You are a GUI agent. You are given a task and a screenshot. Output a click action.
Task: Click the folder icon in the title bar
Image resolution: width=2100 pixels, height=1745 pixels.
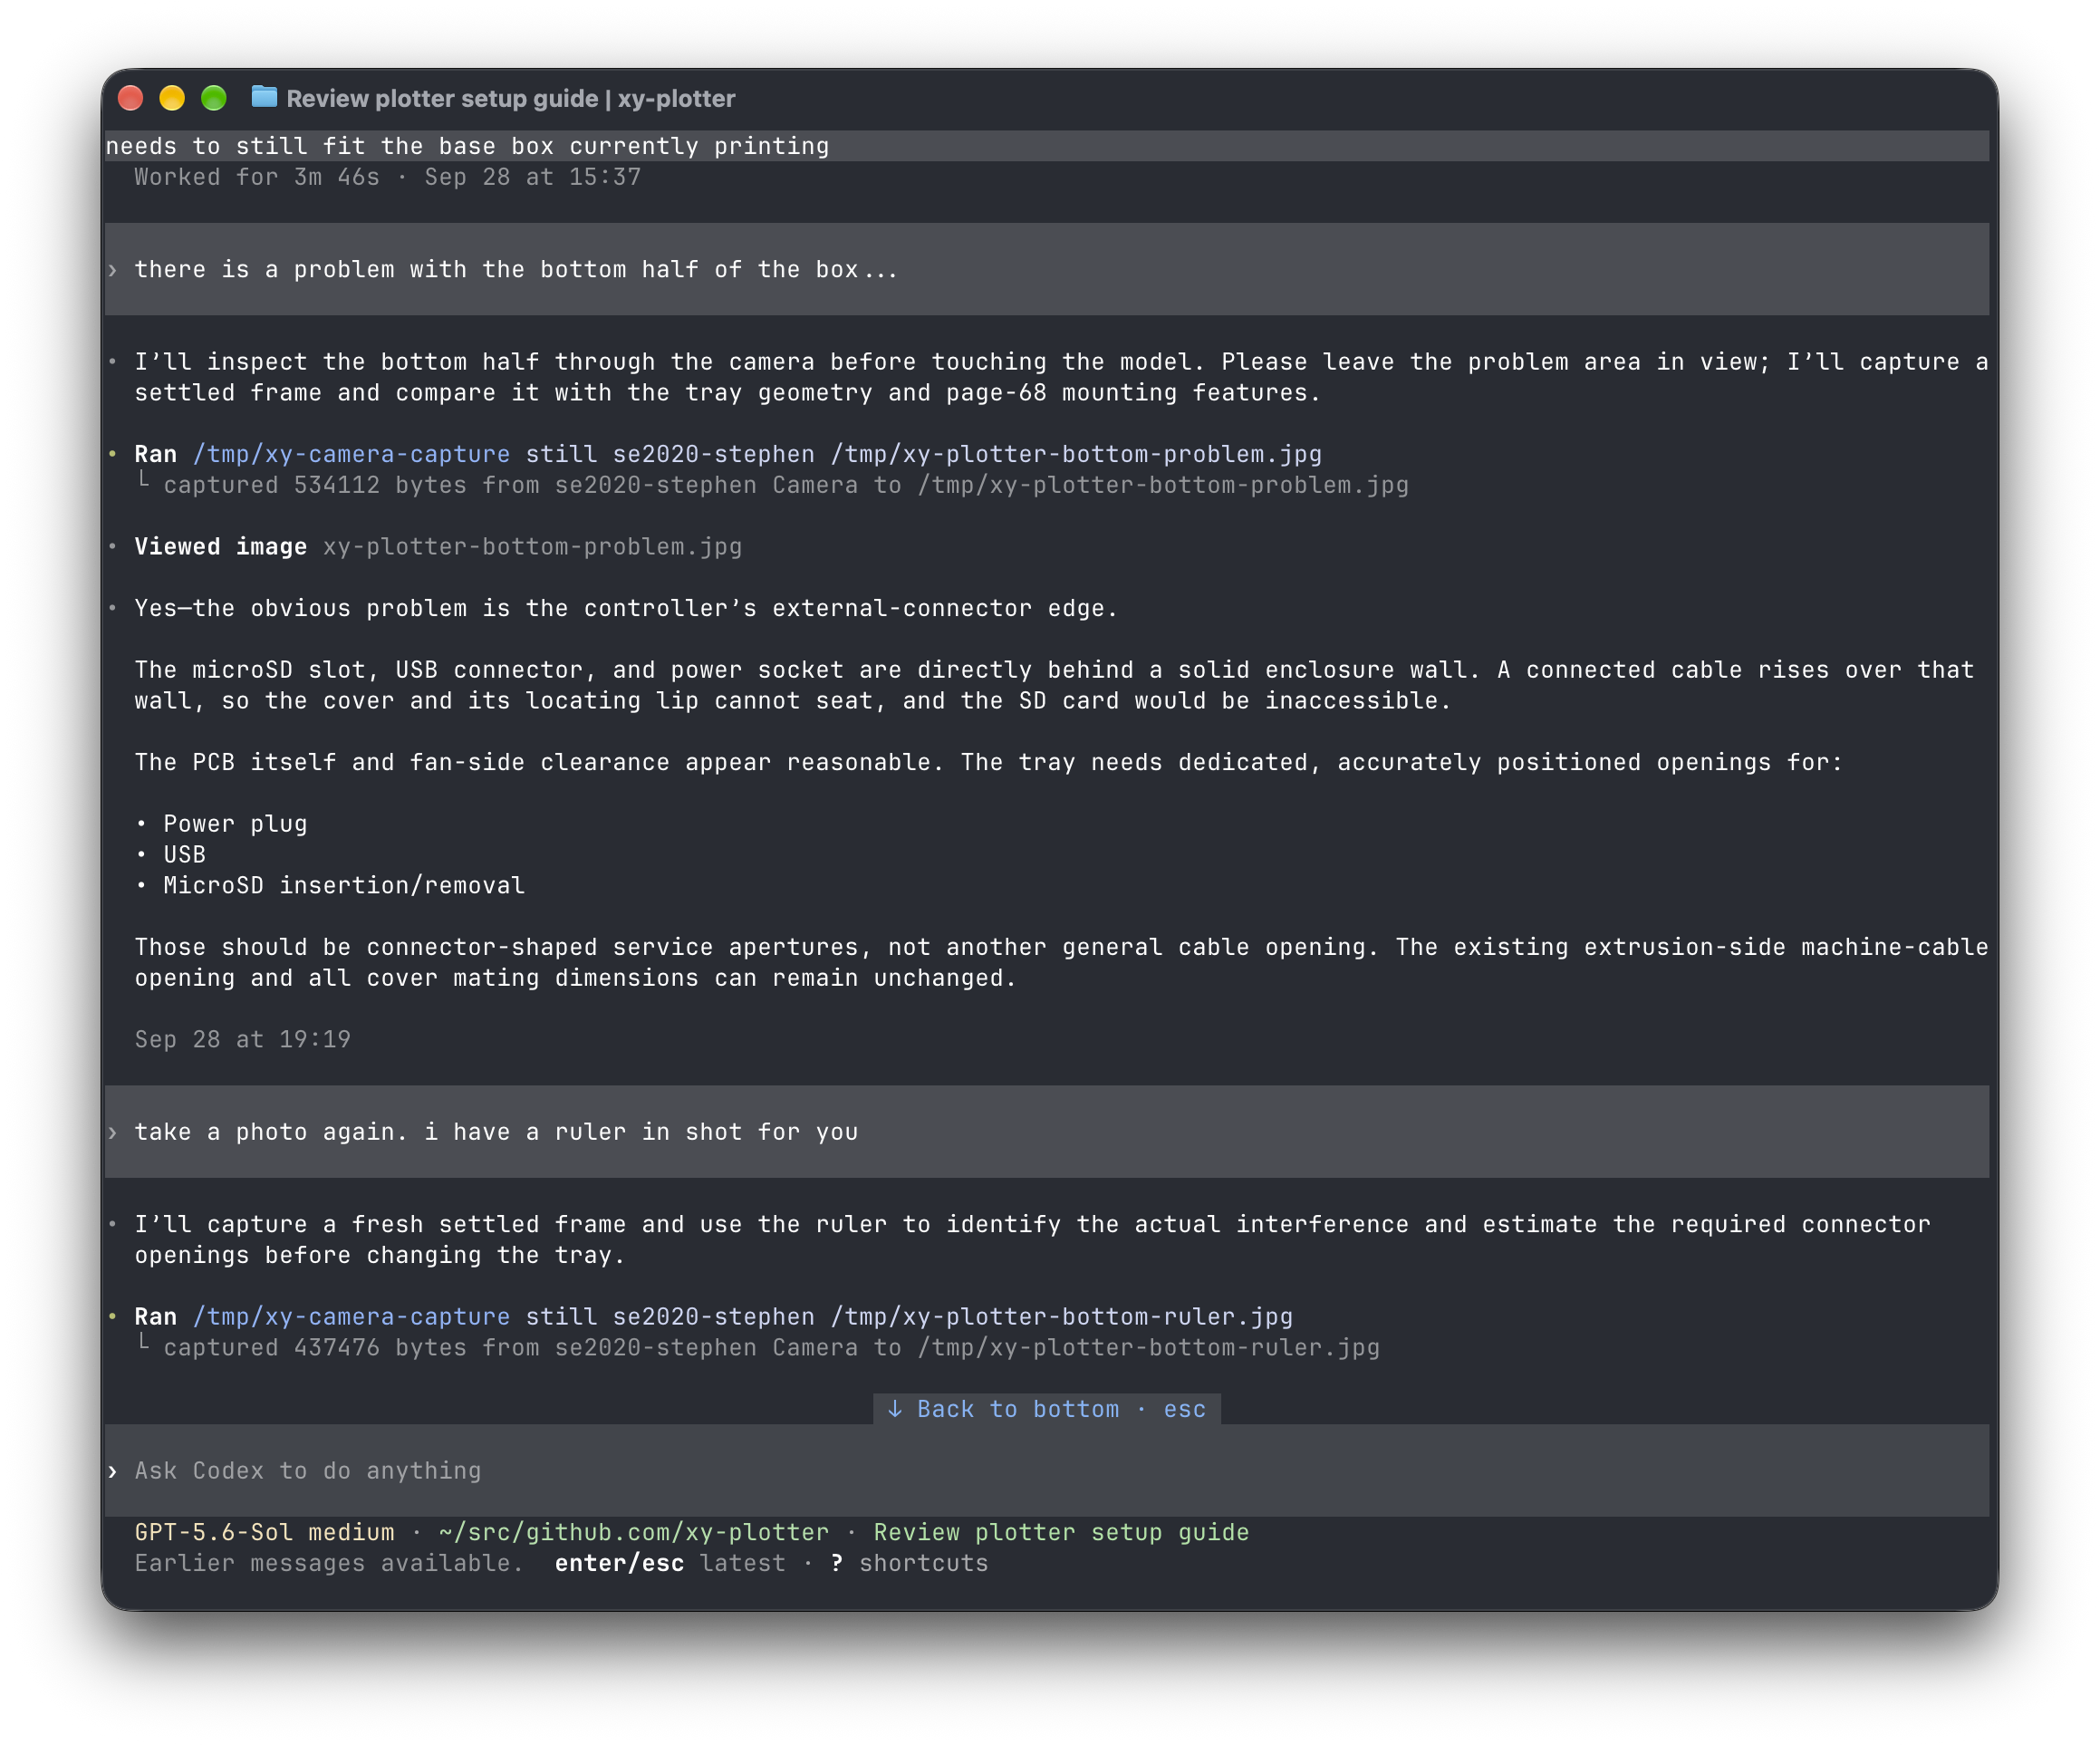pos(264,97)
